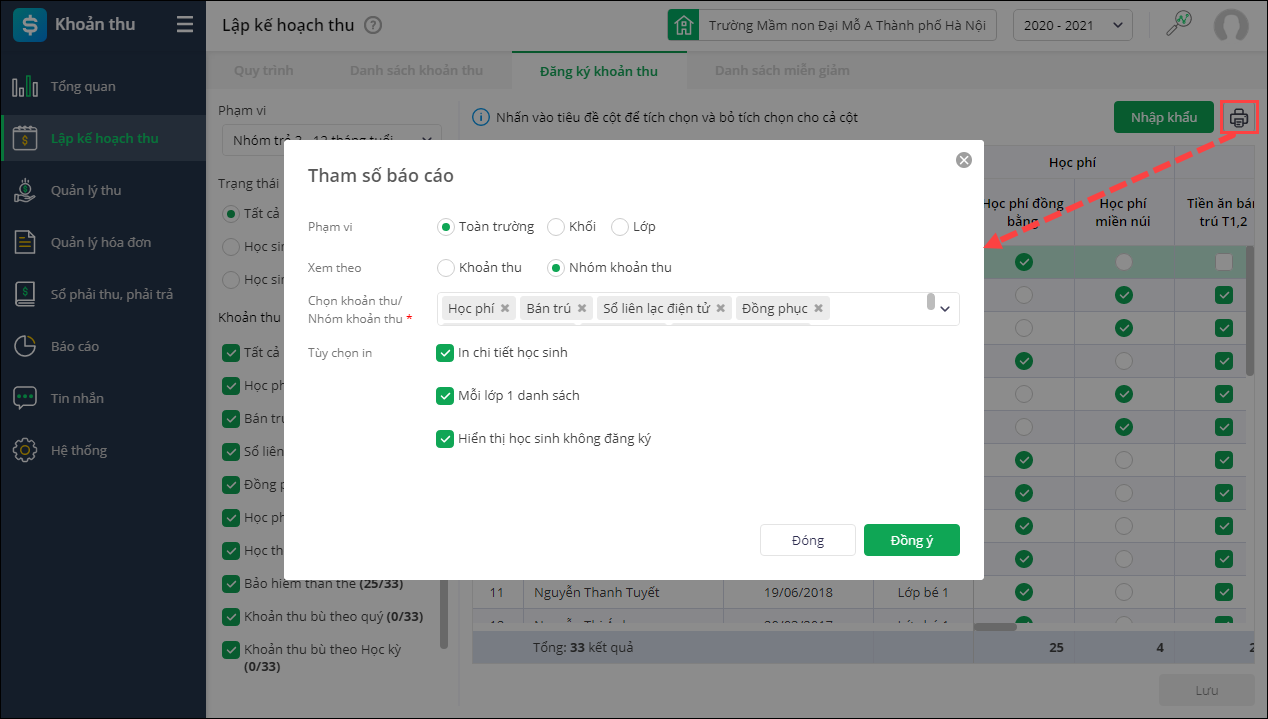The image size is (1268, 719).
Task: Click the help question mark icon
Action: (x=373, y=25)
